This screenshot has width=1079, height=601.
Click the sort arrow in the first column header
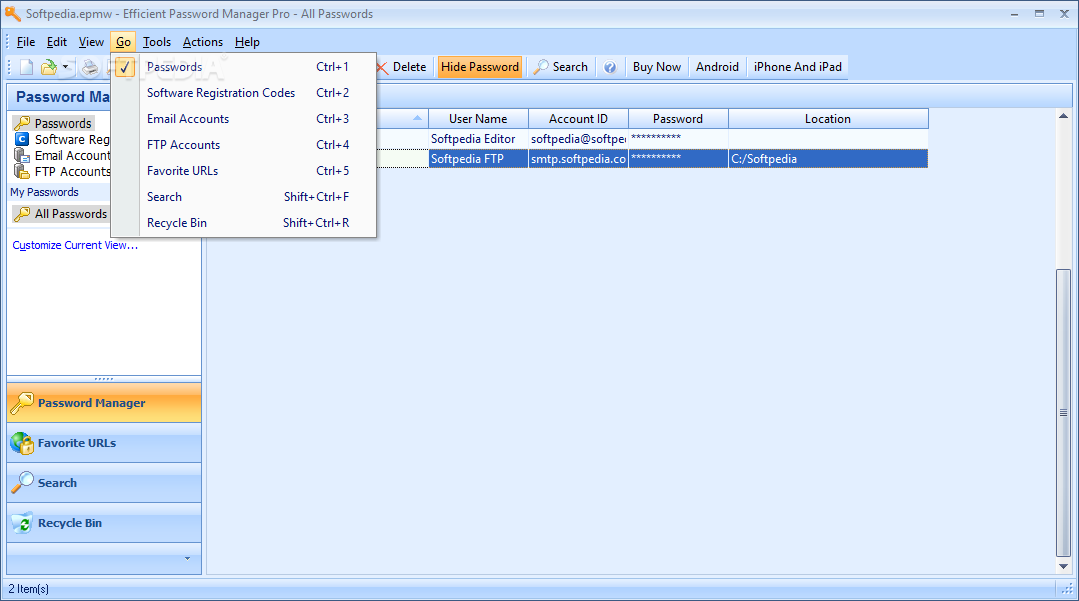[417, 118]
